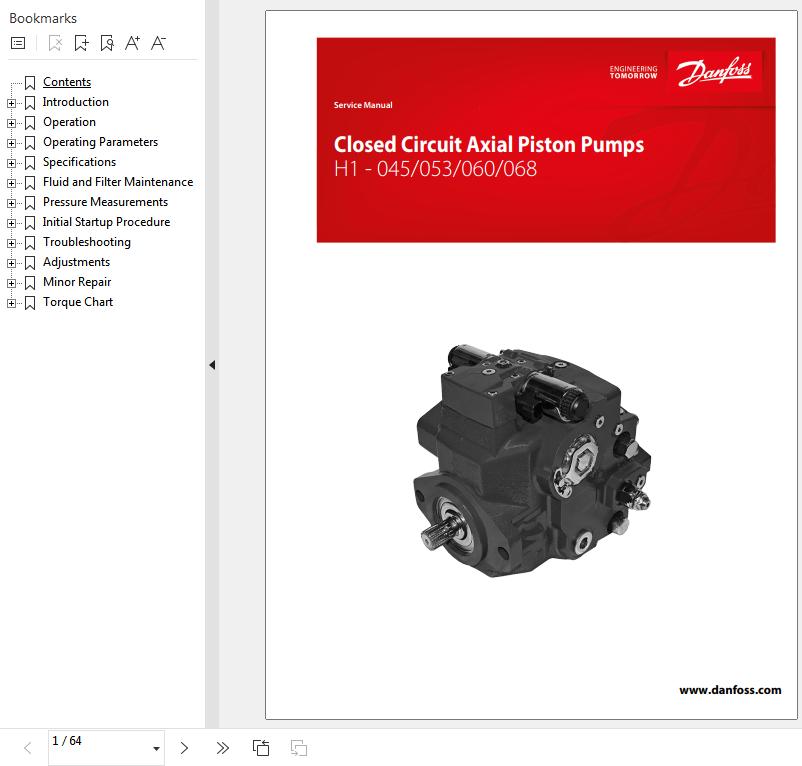Expand the Initial Startup Procedure bookmark
Screen dimensions: 802x766
(11, 223)
